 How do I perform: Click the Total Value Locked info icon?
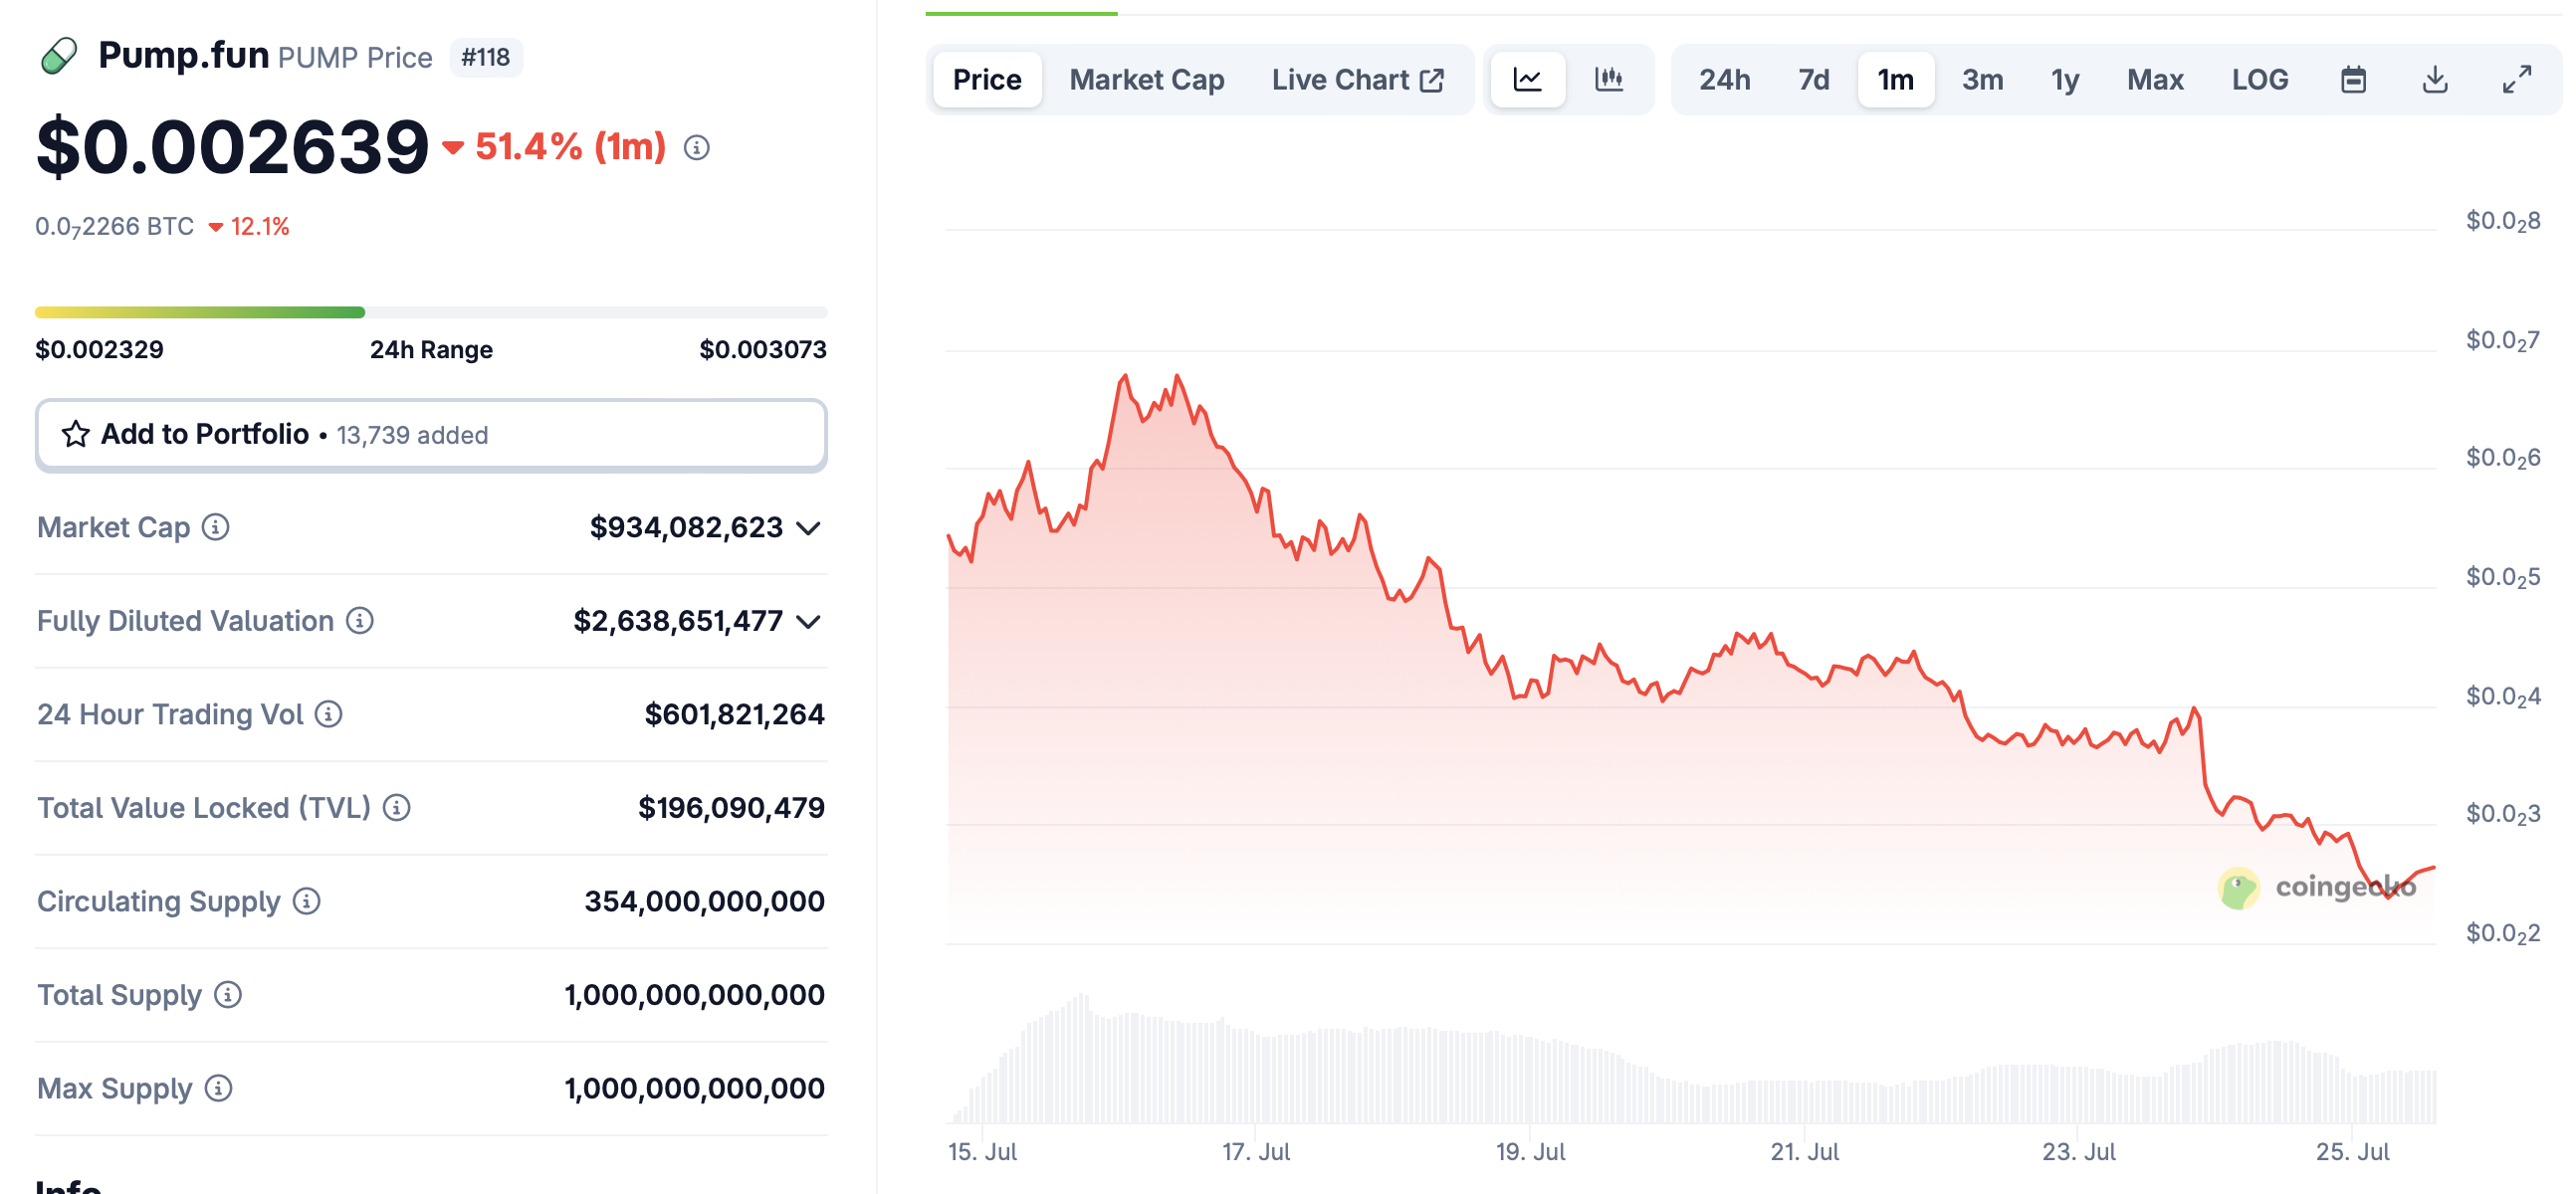tap(397, 808)
